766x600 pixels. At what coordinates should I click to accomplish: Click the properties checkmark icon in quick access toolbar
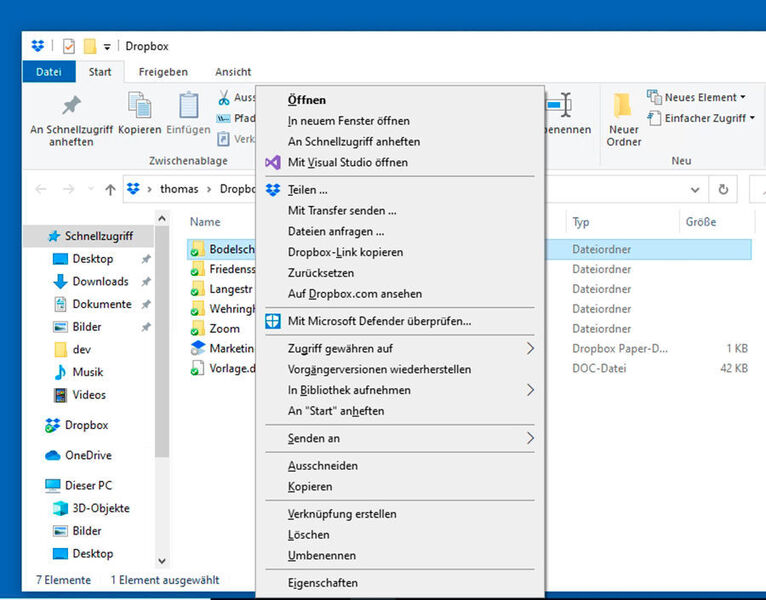coord(68,46)
